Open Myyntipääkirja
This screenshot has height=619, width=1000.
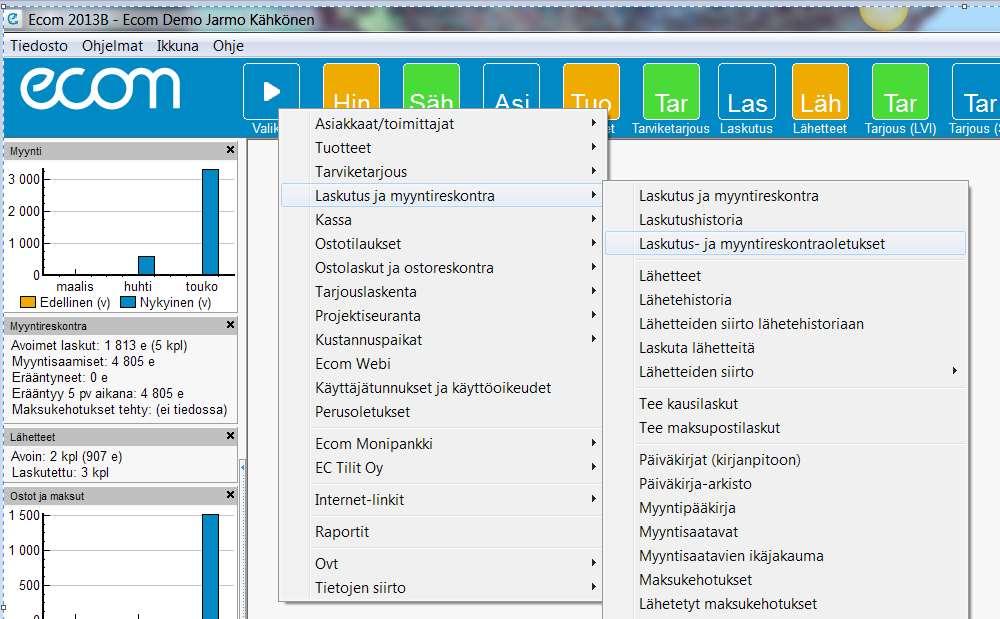point(786,508)
